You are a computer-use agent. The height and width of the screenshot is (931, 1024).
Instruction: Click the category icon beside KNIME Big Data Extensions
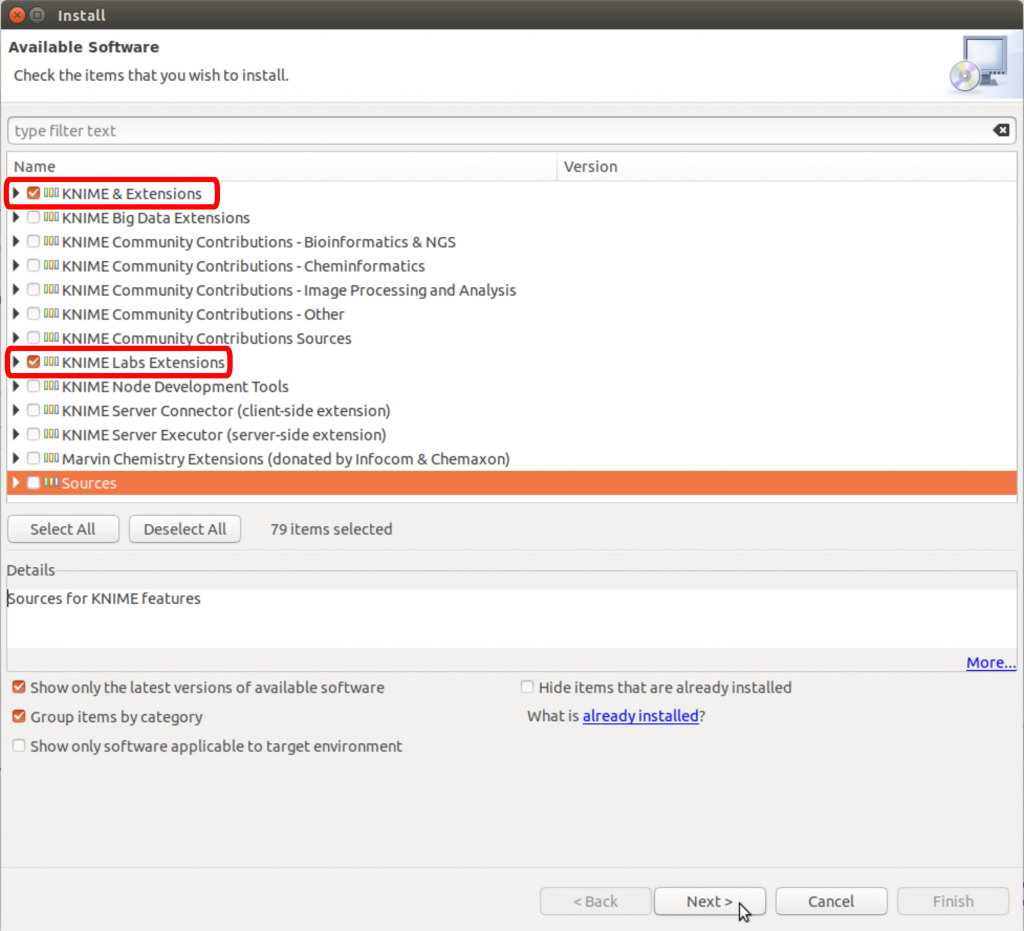click(x=51, y=217)
